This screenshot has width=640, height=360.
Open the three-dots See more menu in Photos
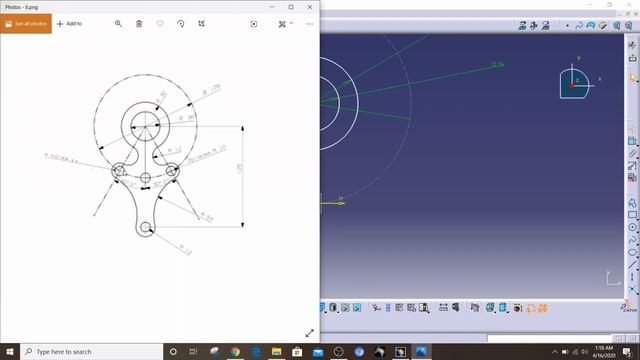tap(310, 24)
